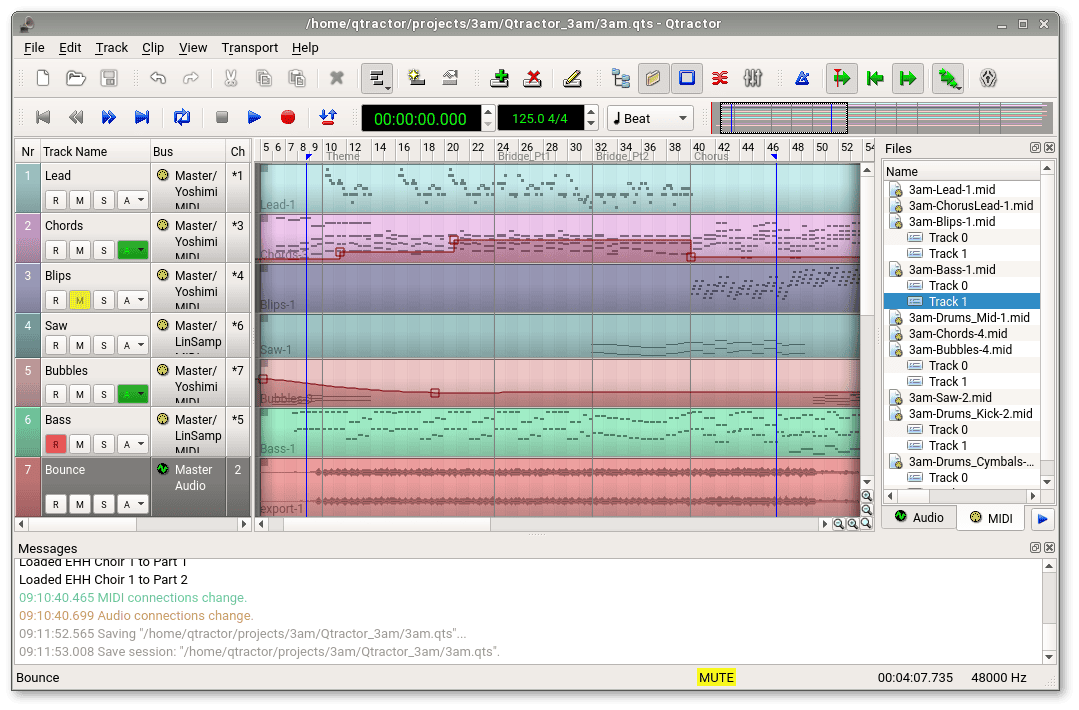Click the Fast Forward transport button
This screenshot has height=710, width=1079.
(109, 118)
